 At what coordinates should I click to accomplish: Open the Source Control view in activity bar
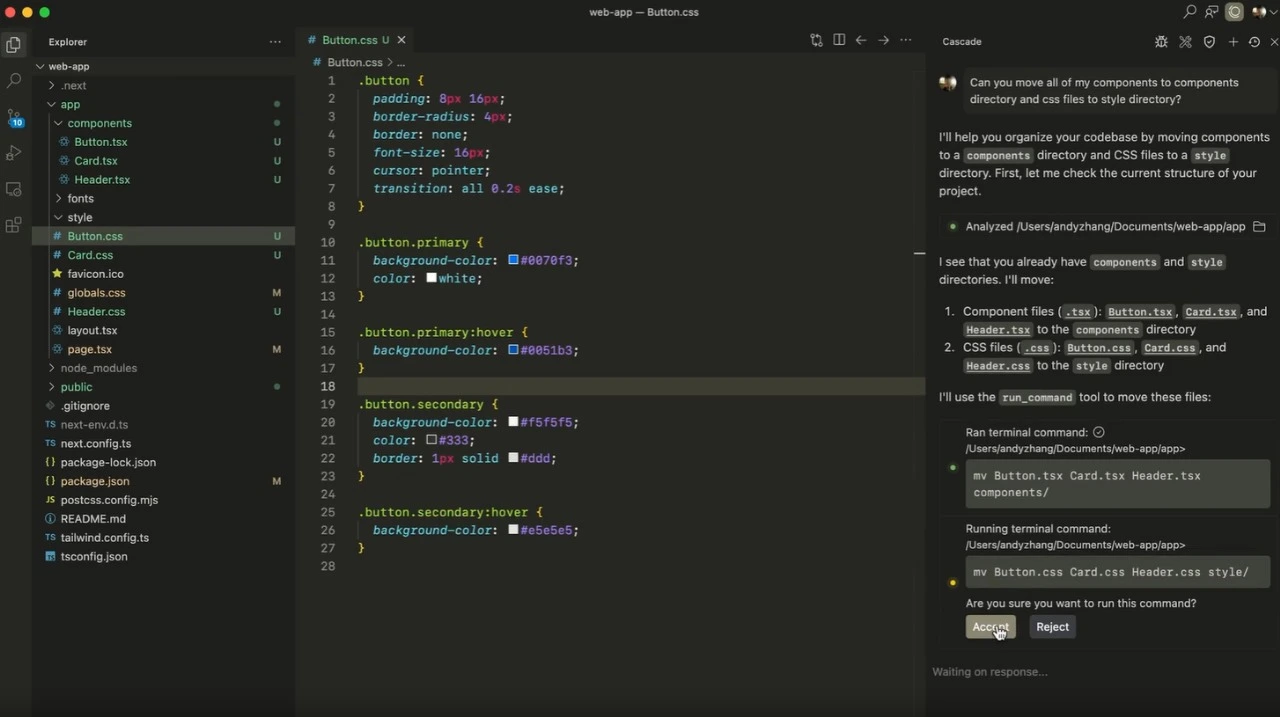(14, 117)
